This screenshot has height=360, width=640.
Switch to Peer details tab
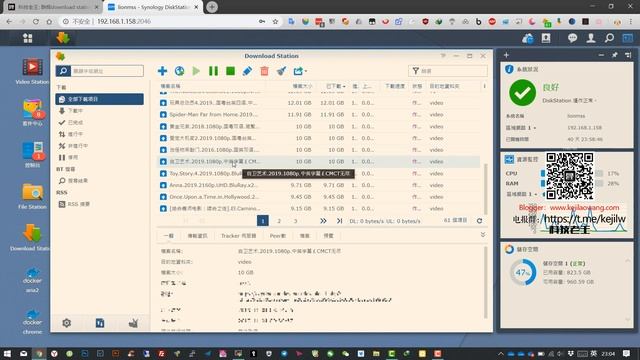278,236
